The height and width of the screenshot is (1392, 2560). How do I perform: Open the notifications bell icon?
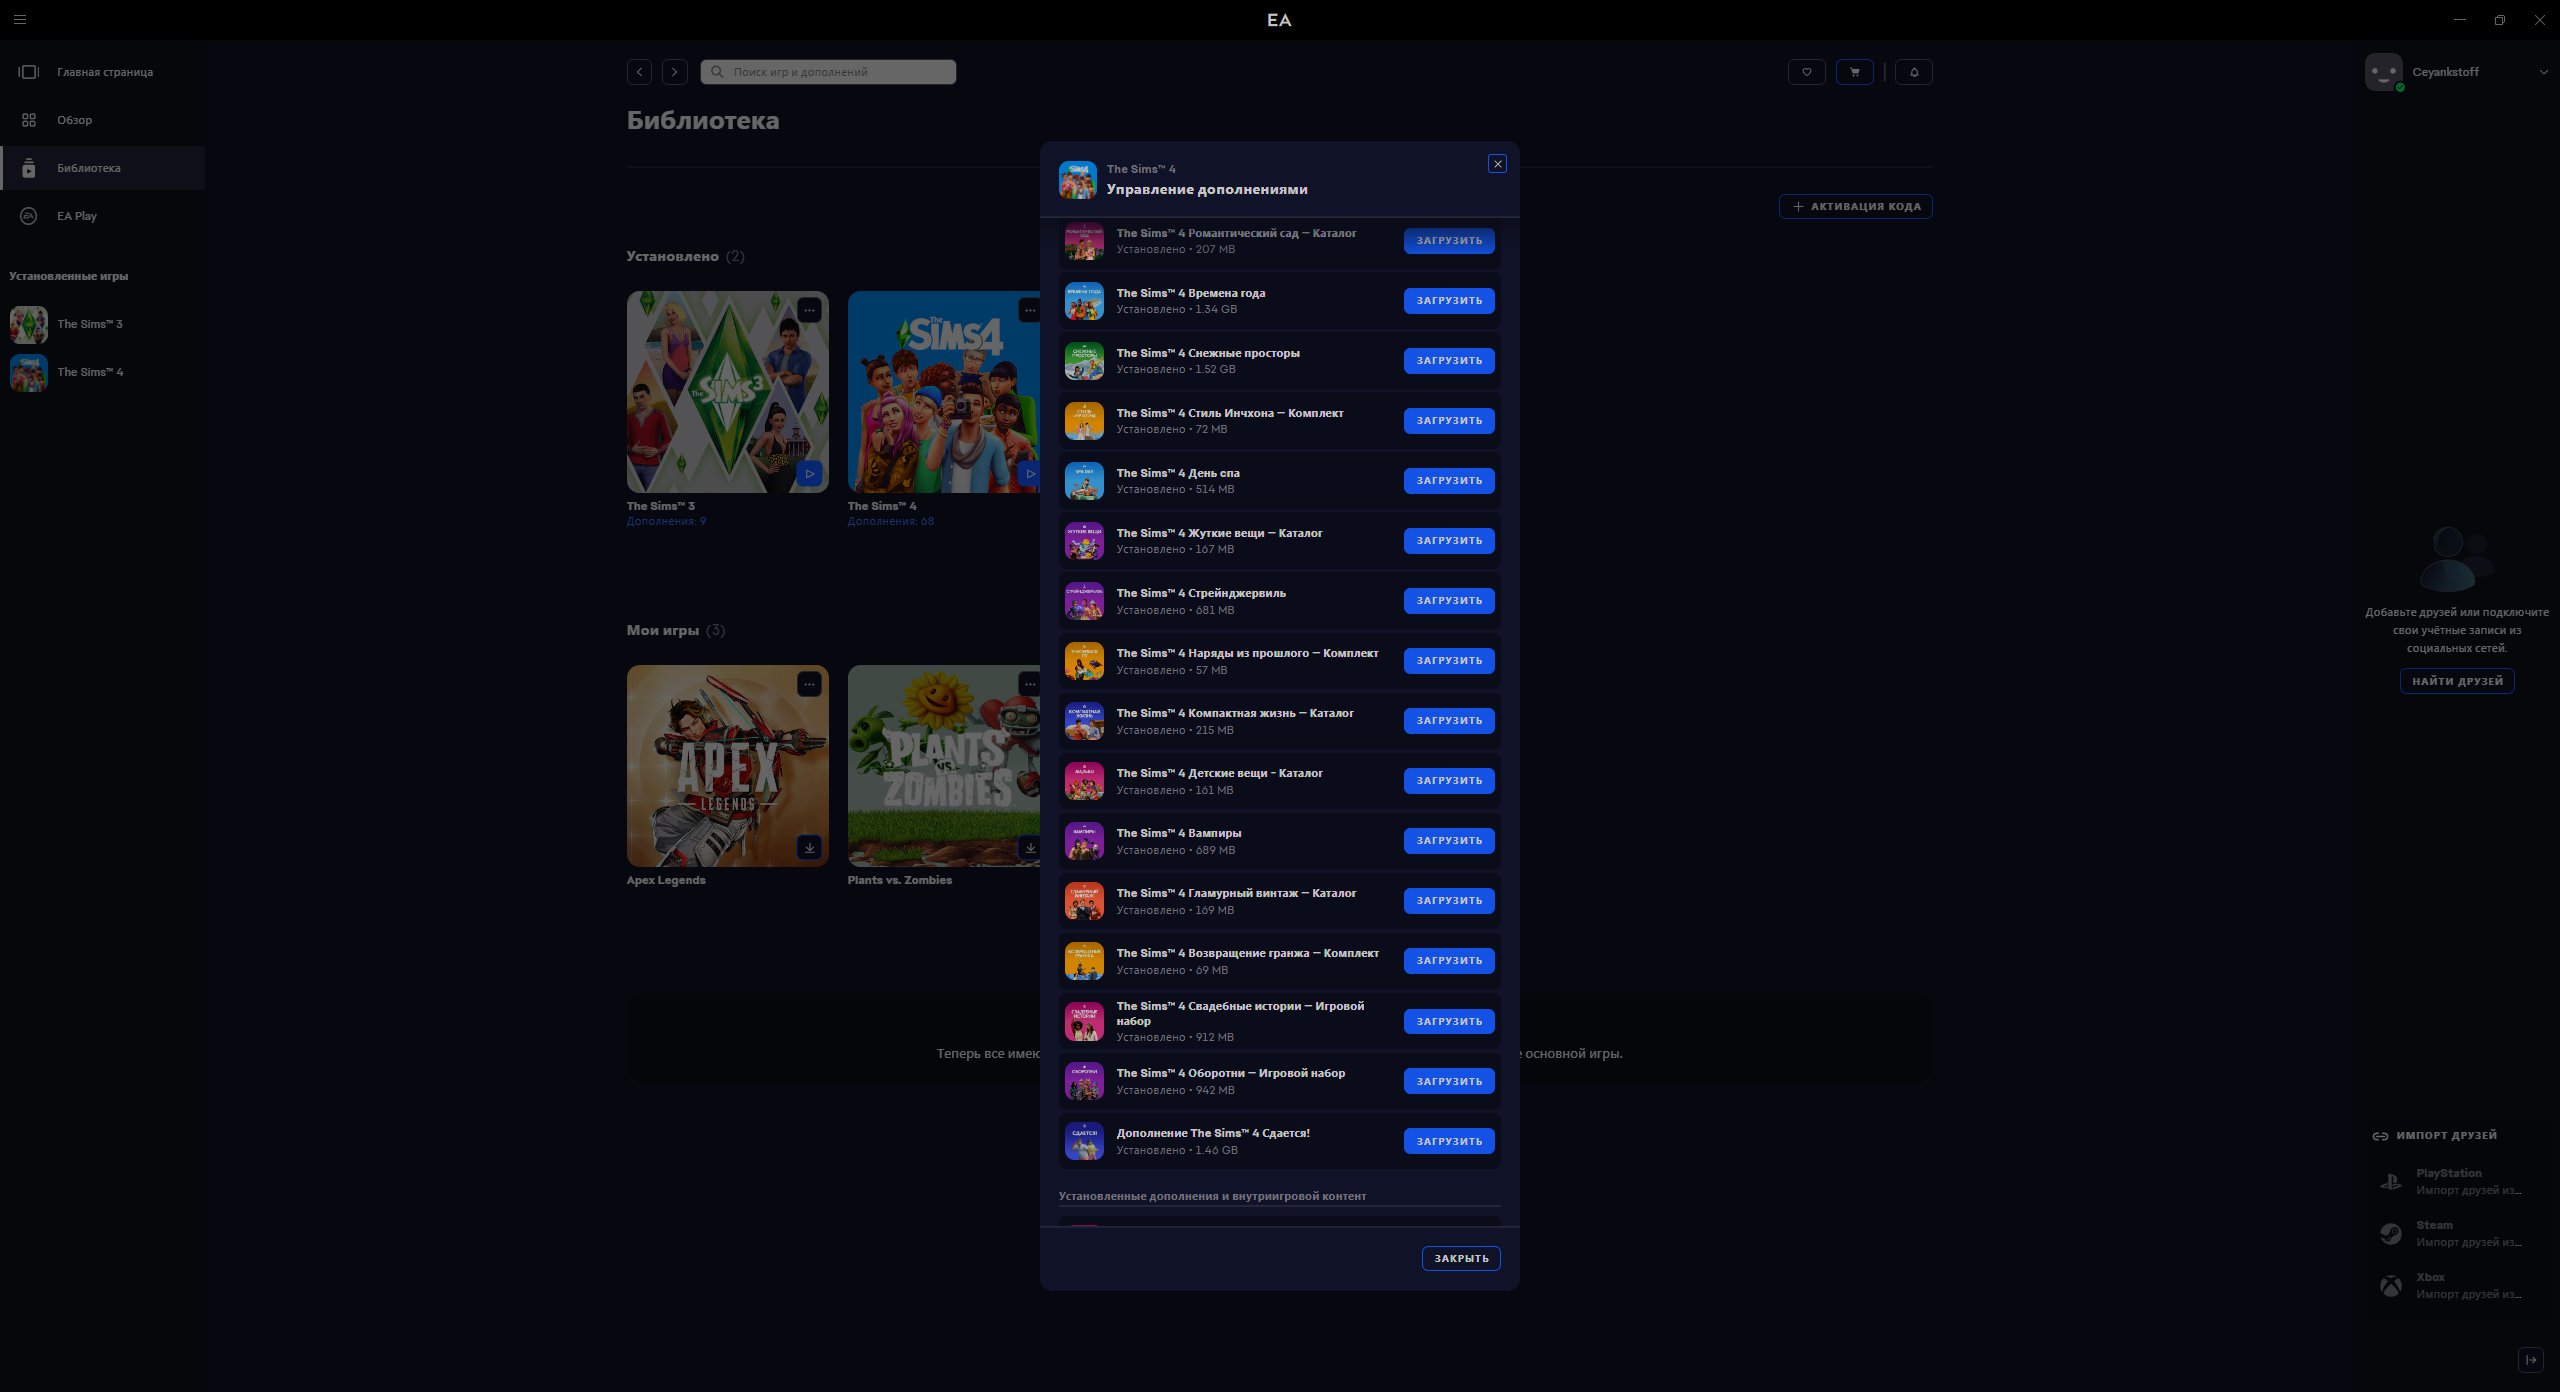tap(1913, 72)
